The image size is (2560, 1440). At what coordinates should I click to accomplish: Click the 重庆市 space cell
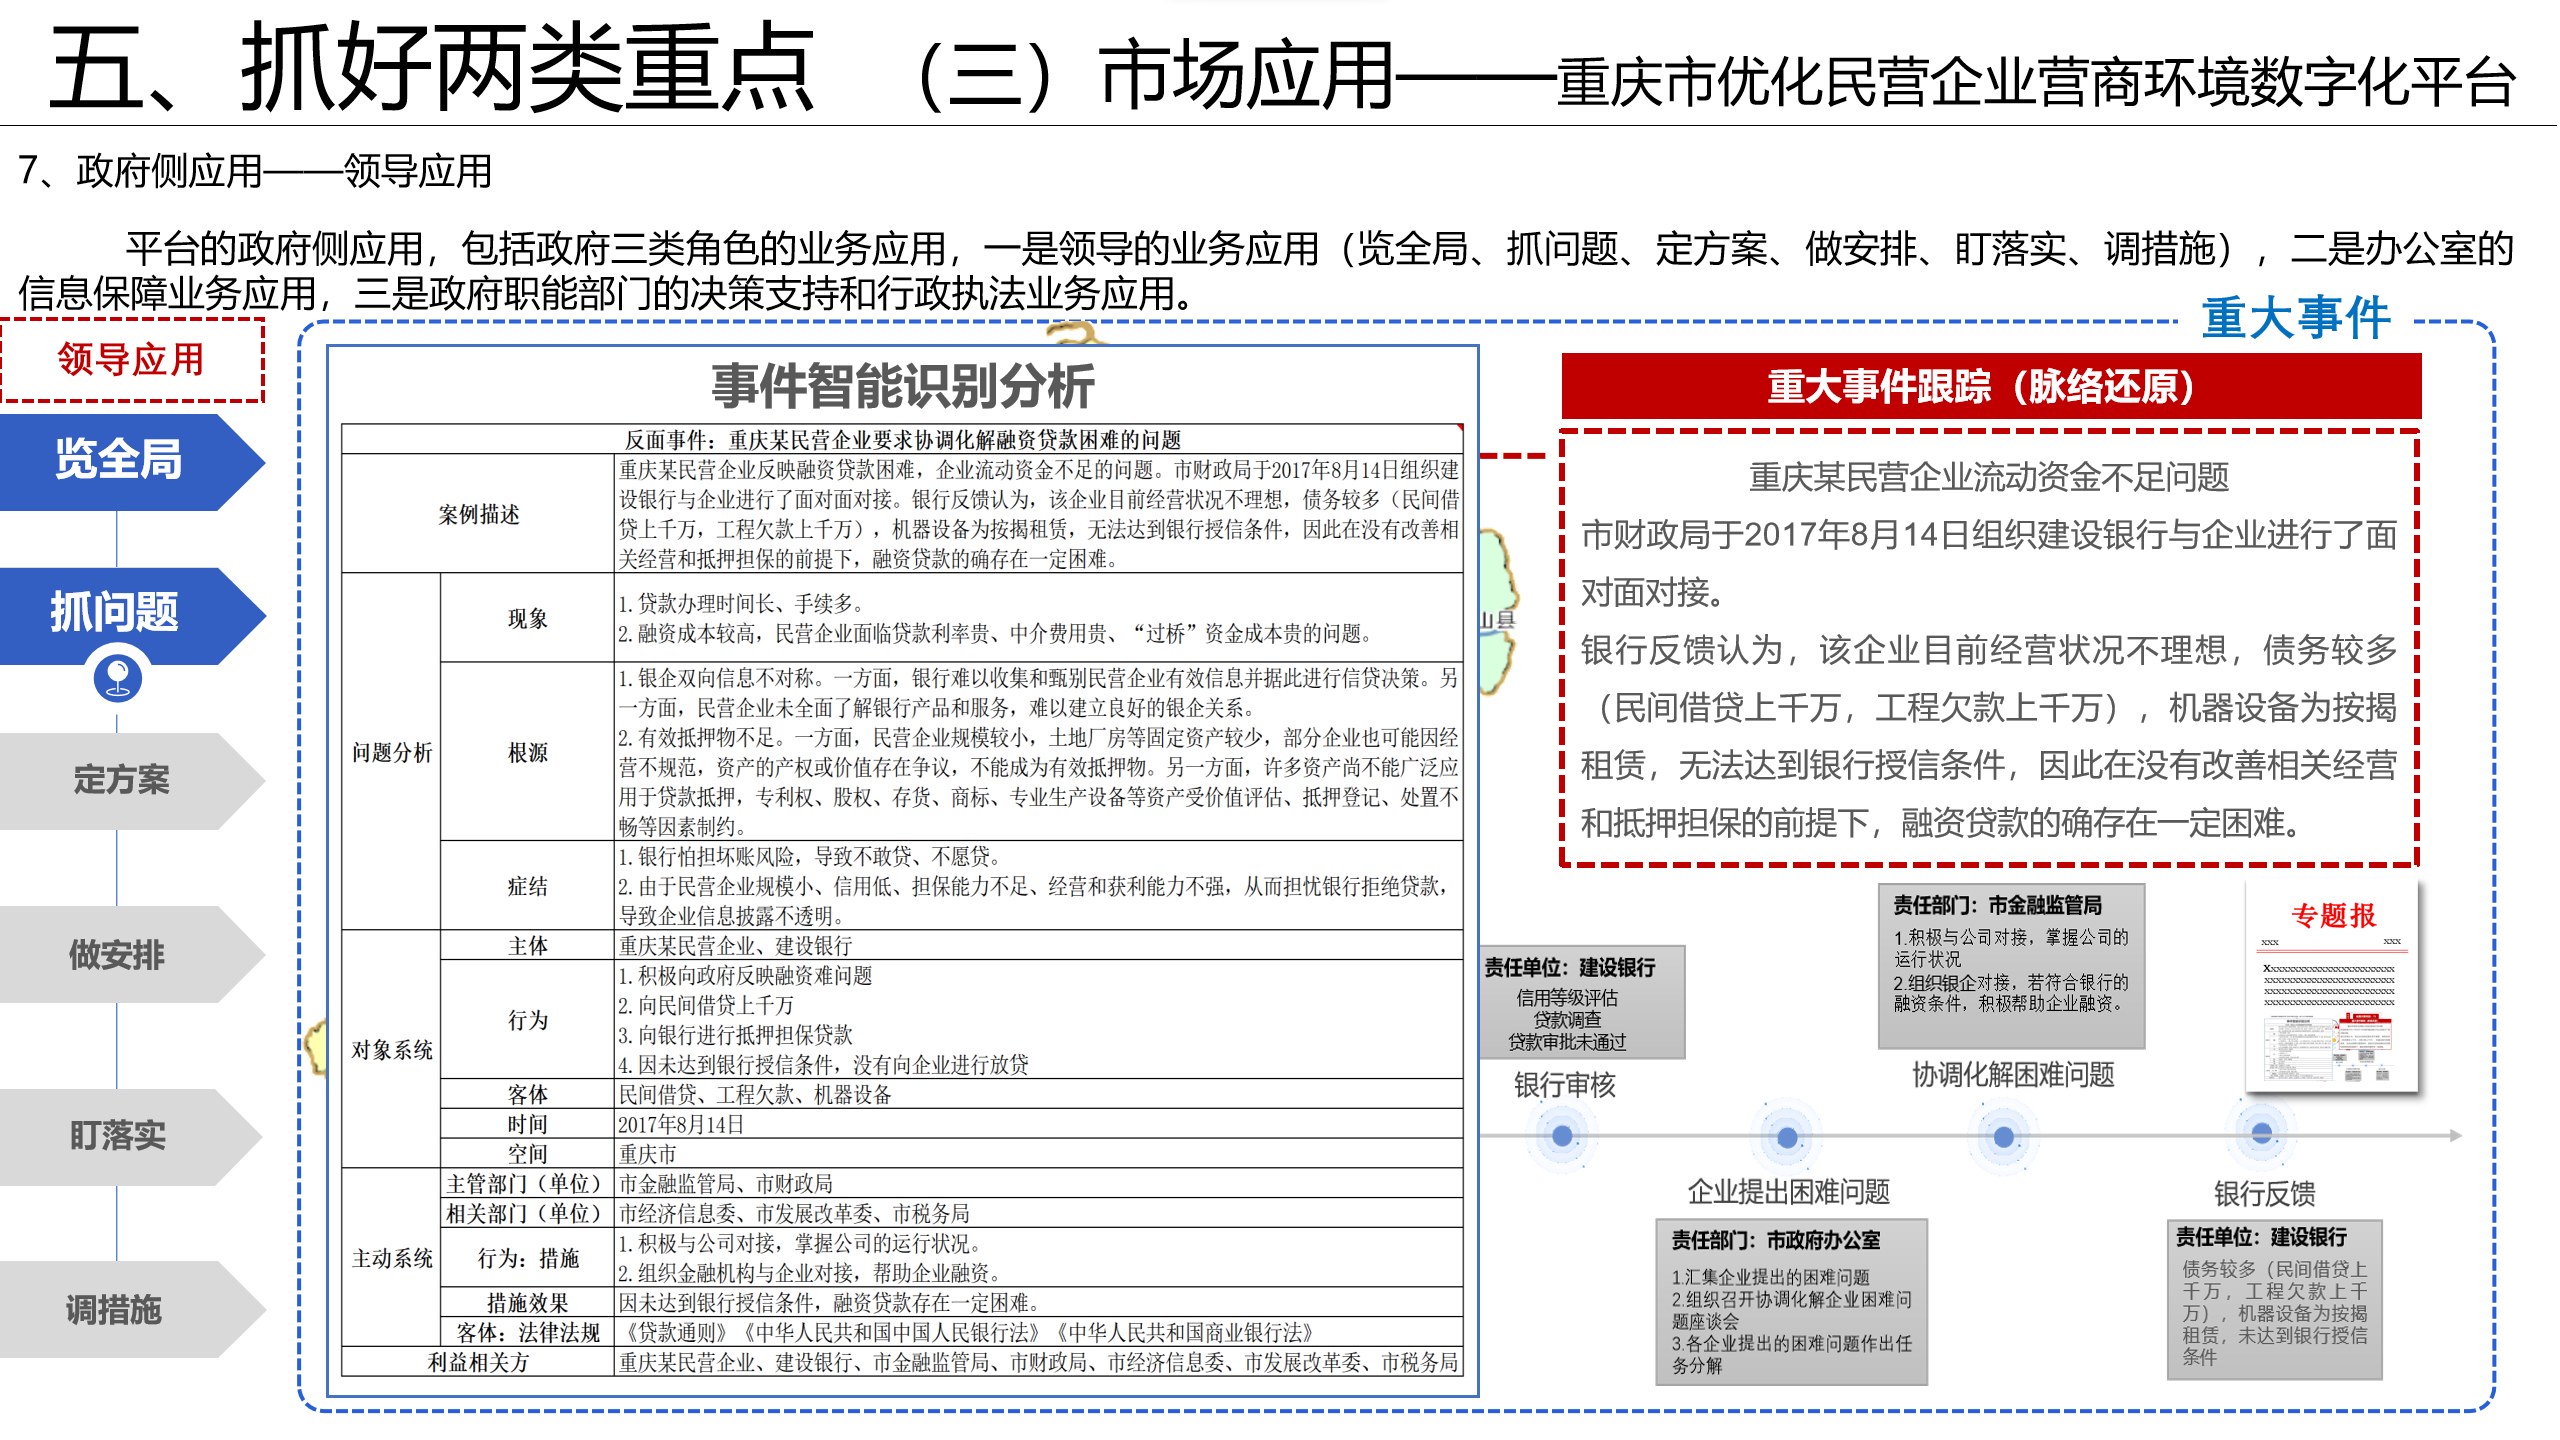click(x=1039, y=1153)
